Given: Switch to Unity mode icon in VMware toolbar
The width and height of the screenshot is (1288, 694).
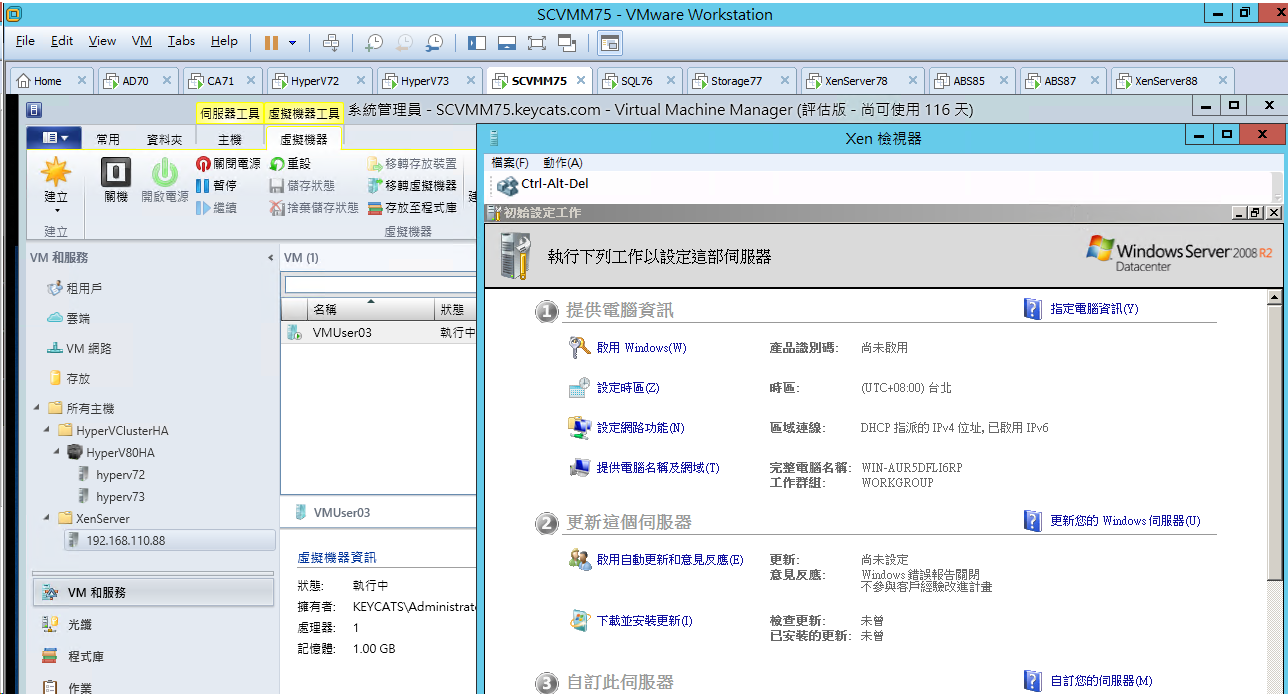Looking at the screenshot, I should (x=567, y=42).
